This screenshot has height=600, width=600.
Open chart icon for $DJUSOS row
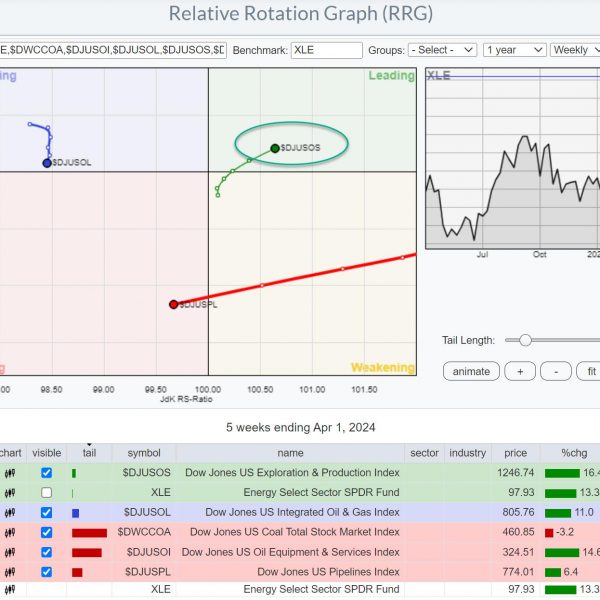point(10,473)
